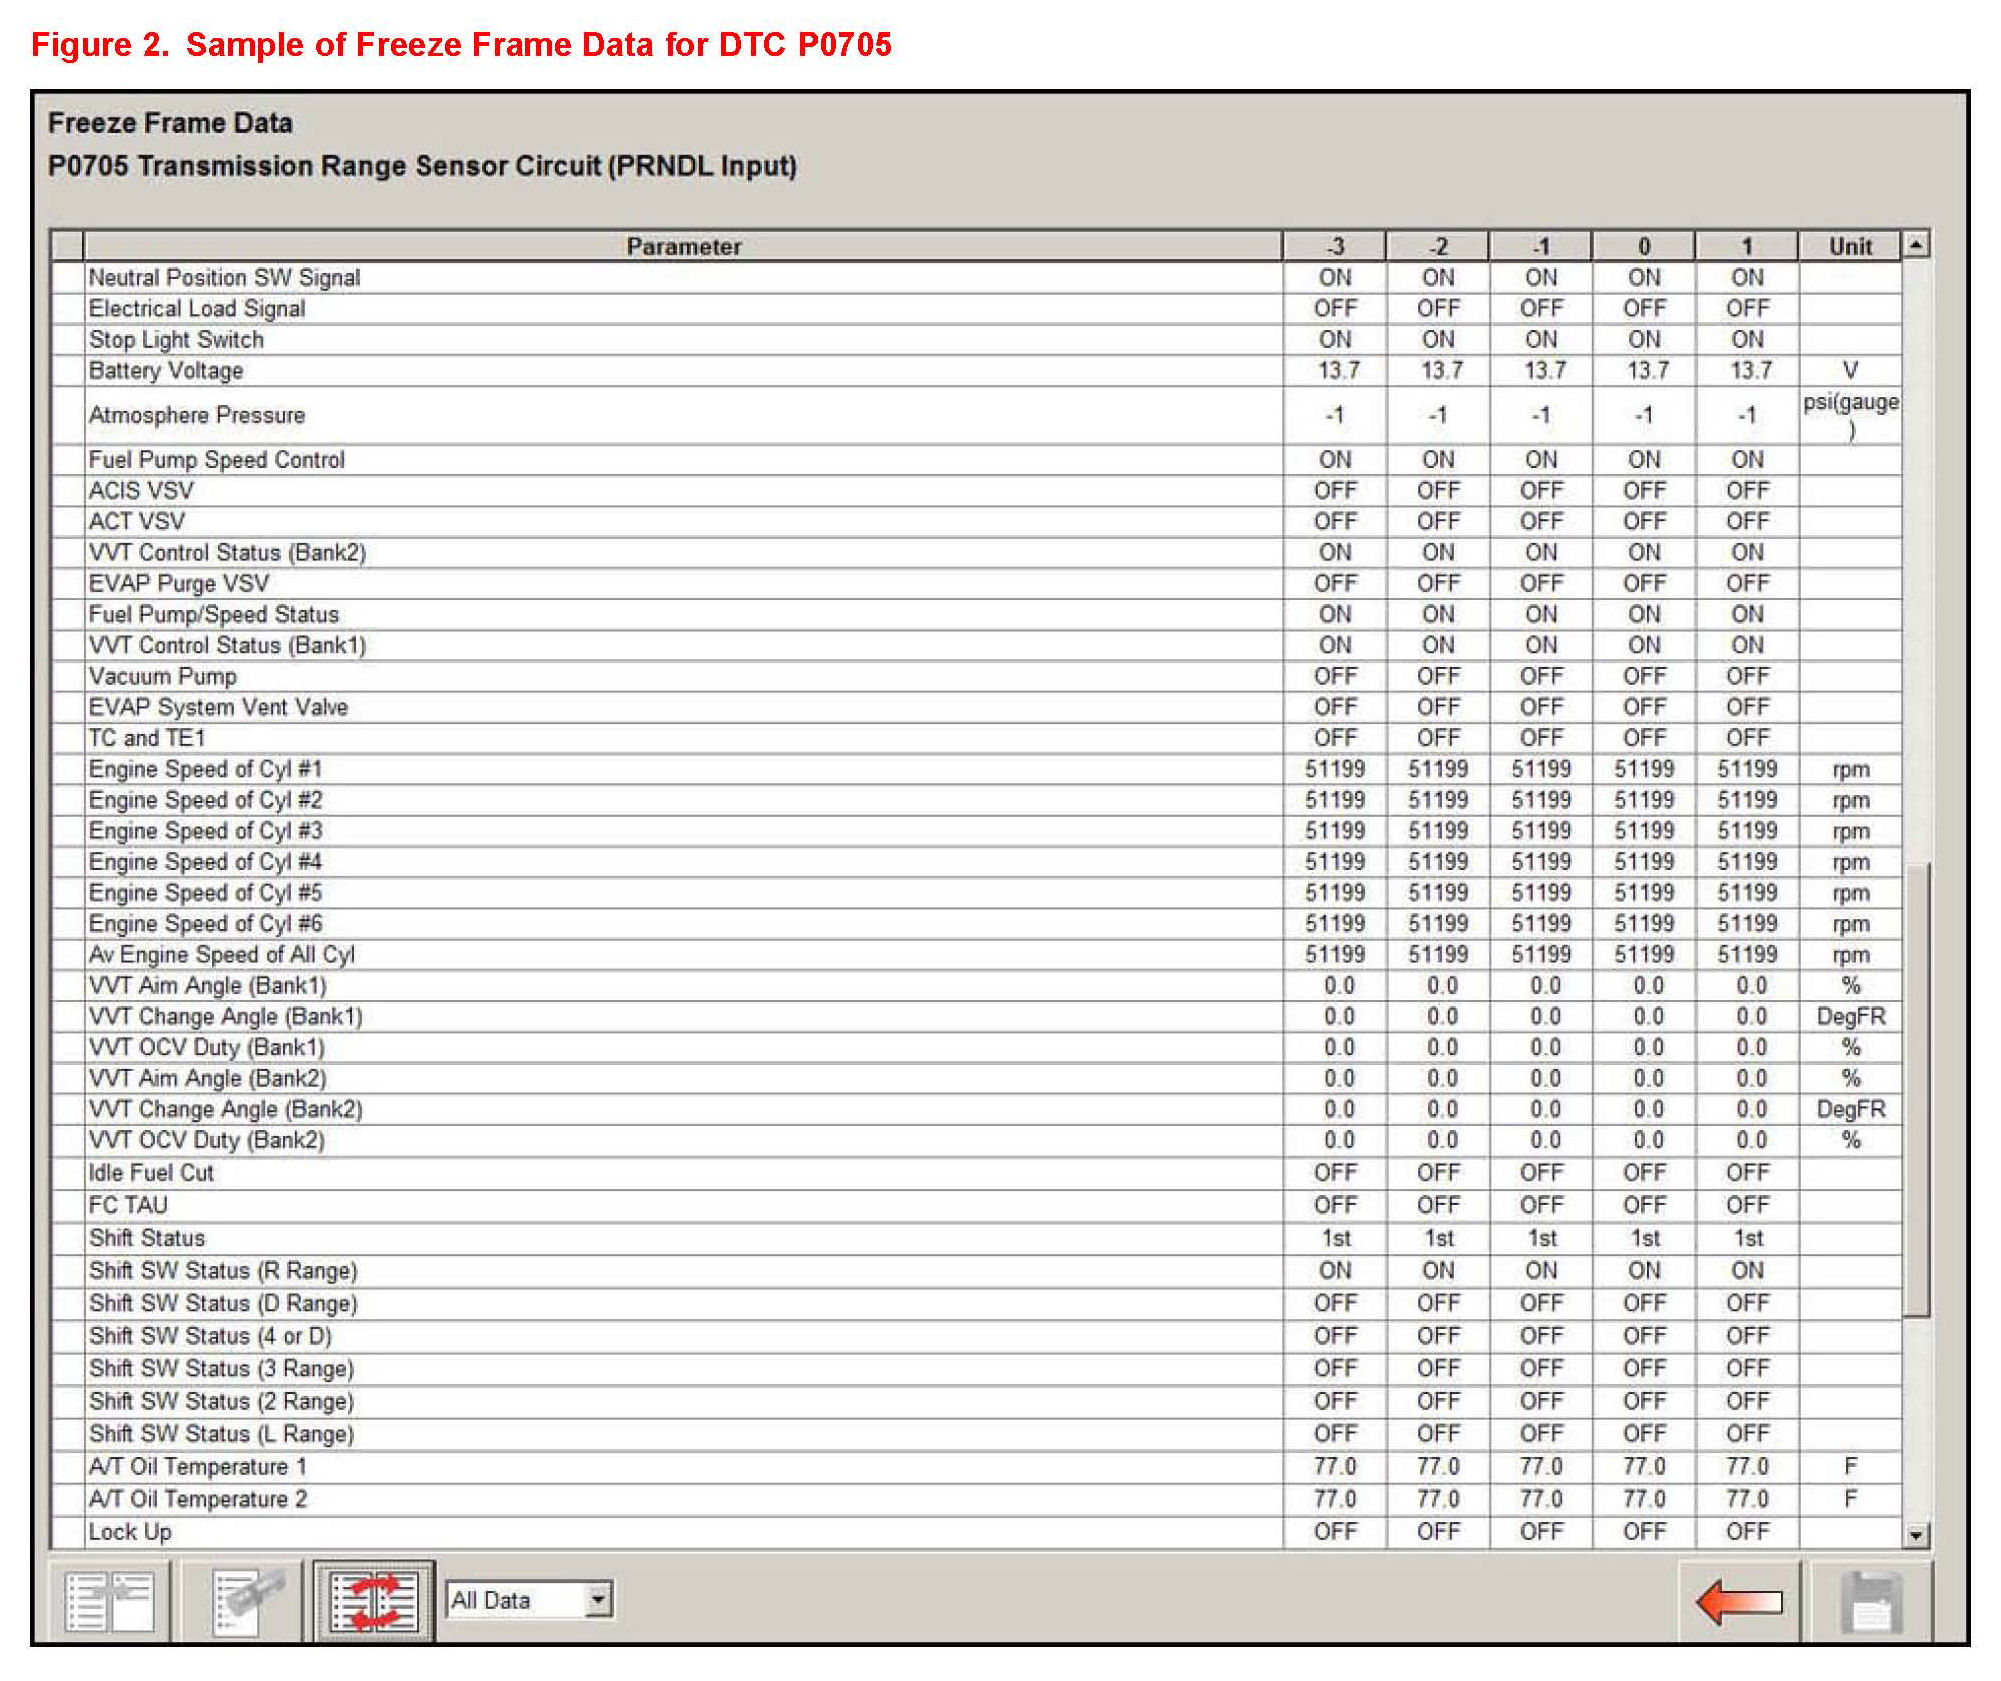Select the Shift Status parameter row
This screenshot has height=1681, width=2001.
tap(147, 1238)
